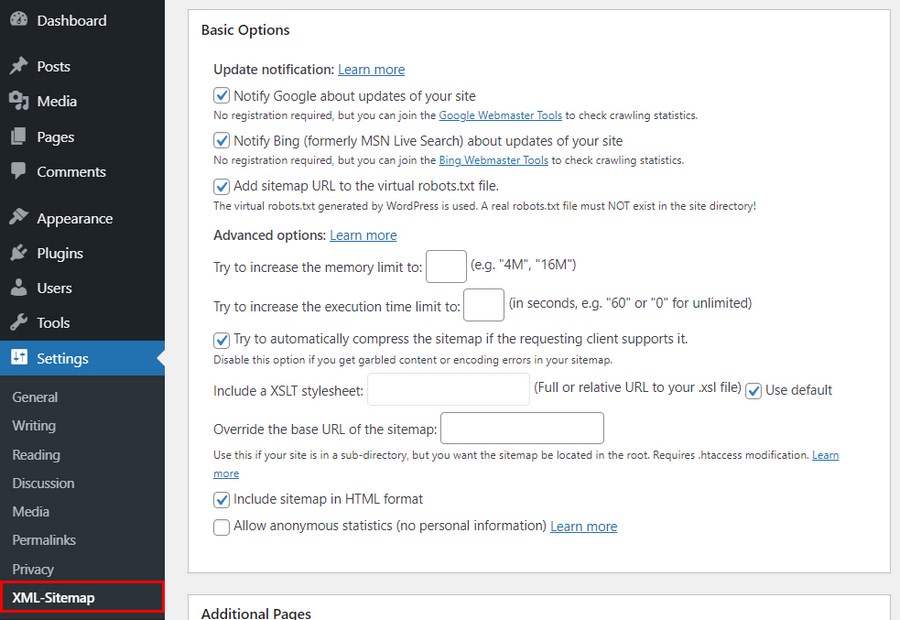Toggle Add sitemap URL to robots.txt
The width and height of the screenshot is (900, 620).
(222, 186)
